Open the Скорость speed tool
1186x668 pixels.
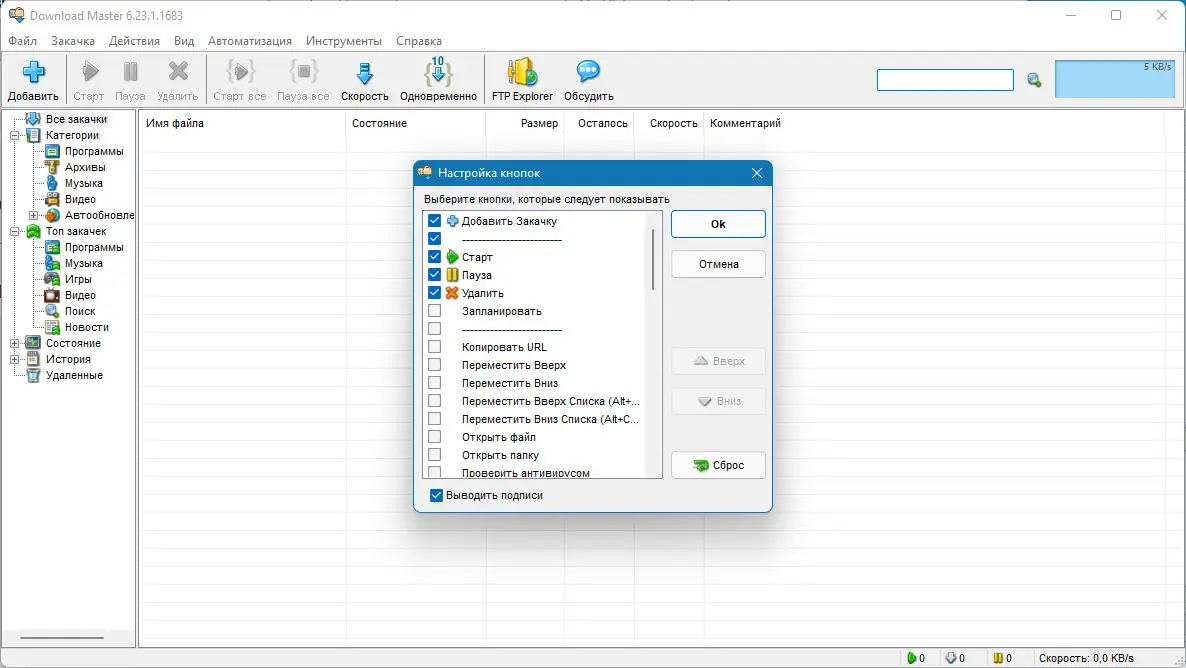click(x=365, y=79)
